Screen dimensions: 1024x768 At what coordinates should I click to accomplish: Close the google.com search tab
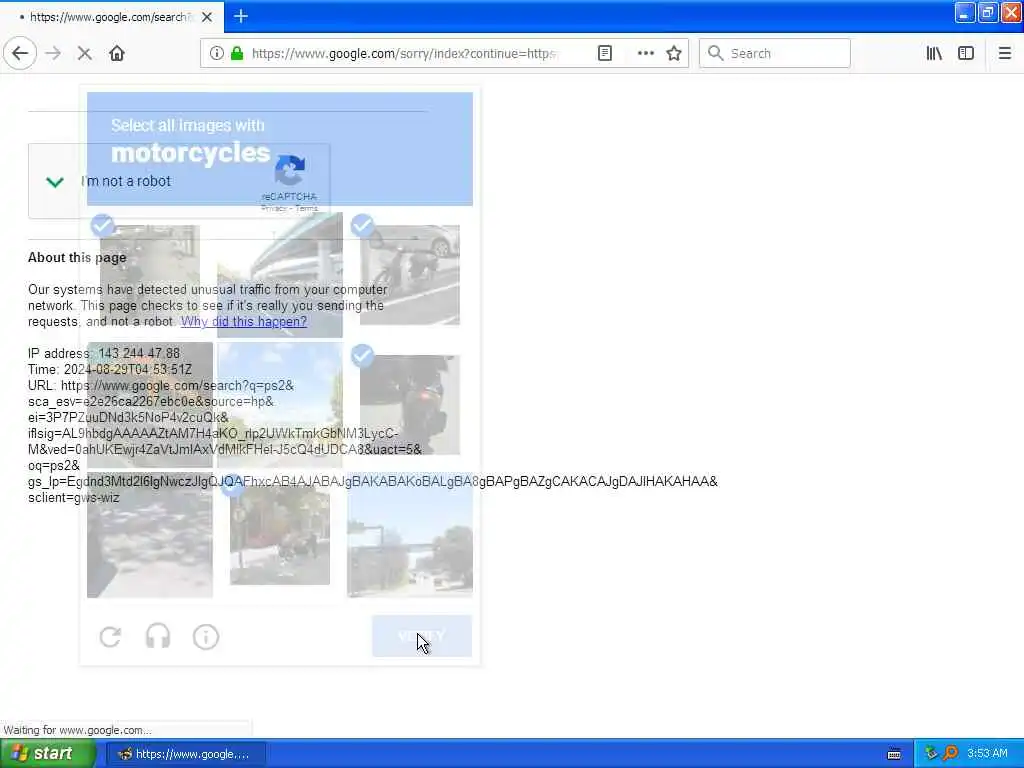[x=206, y=17]
